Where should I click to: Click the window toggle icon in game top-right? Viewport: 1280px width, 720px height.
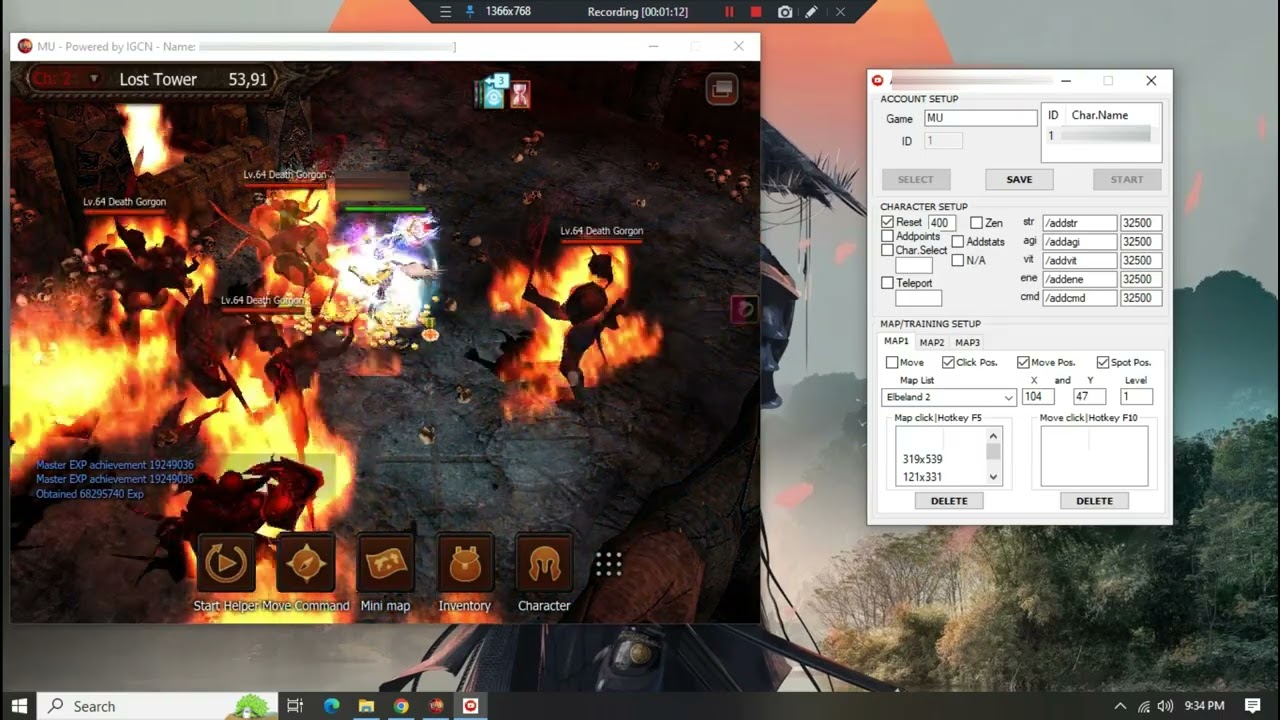coord(722,89)
